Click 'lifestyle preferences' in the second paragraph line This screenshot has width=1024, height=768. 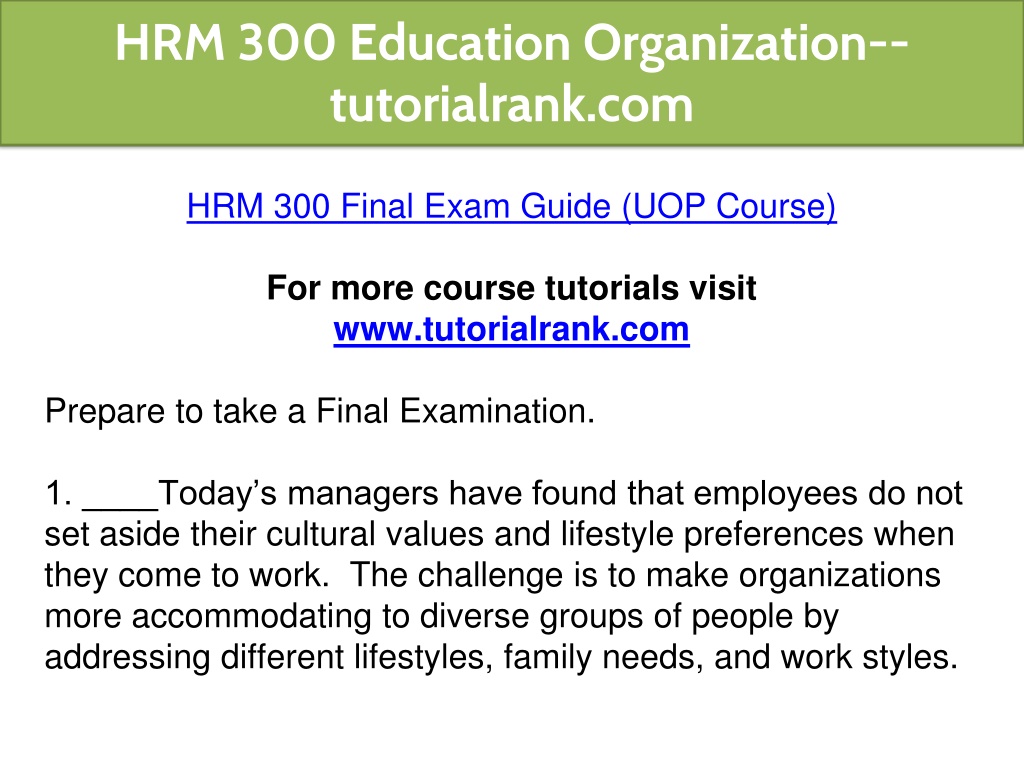(712, 534)
